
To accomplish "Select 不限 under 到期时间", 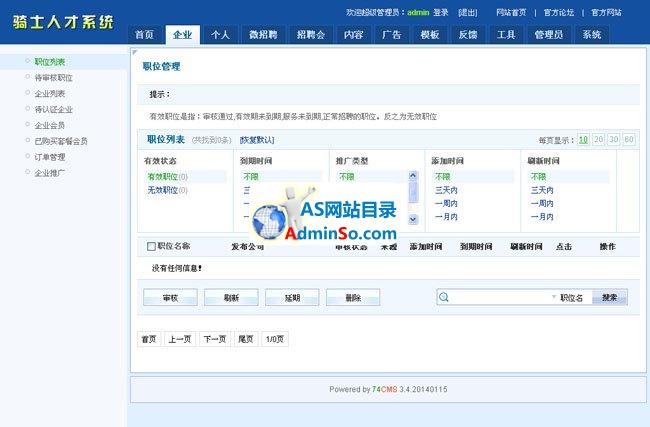I will 251,177.
